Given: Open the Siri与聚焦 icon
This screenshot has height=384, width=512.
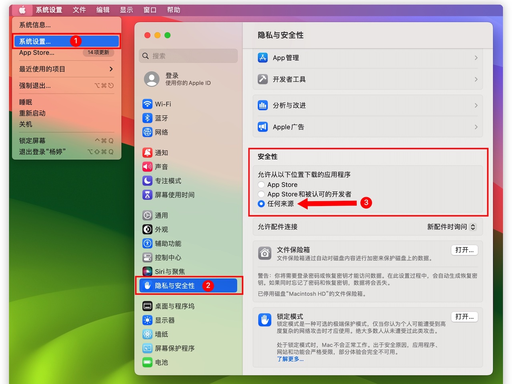Looking at the screenshot, I should 147,271.
